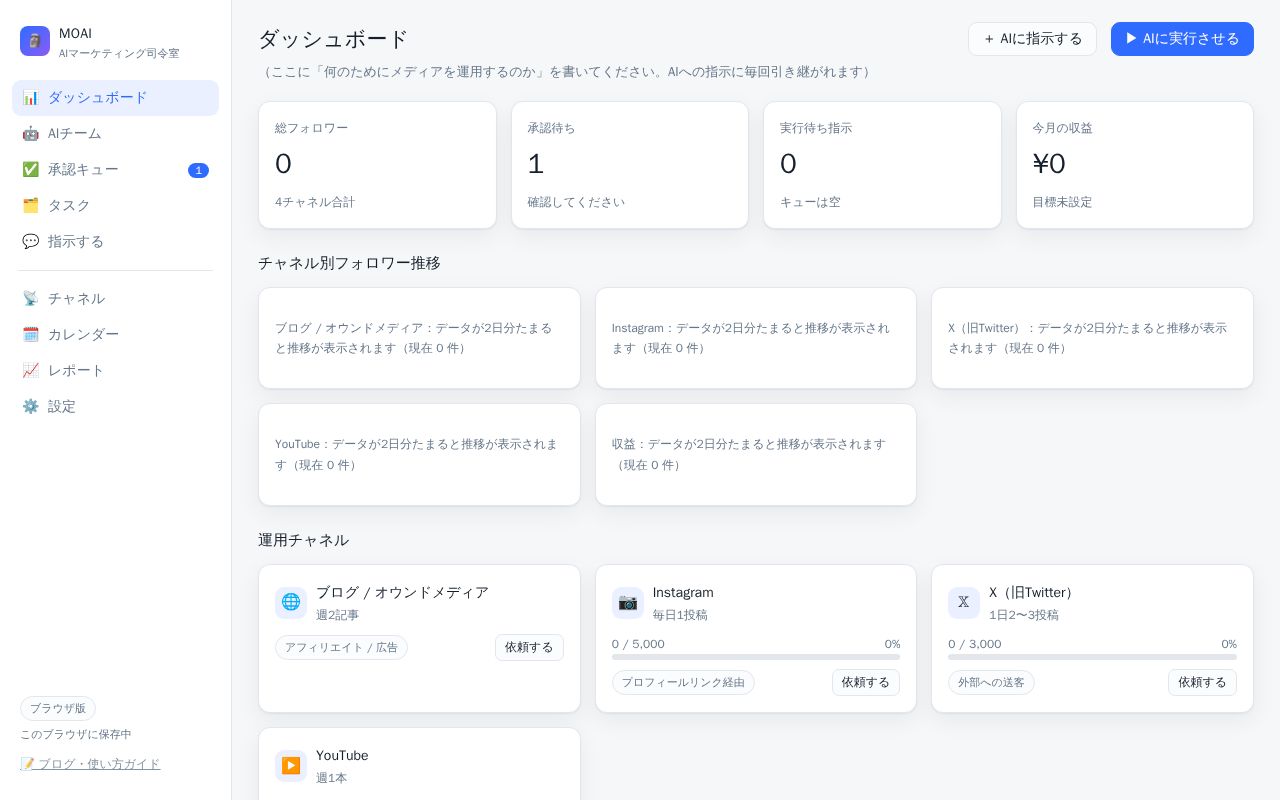Click the このブラウザに保存中 status text
This screenshot has height=800, width=1280.
76,735
